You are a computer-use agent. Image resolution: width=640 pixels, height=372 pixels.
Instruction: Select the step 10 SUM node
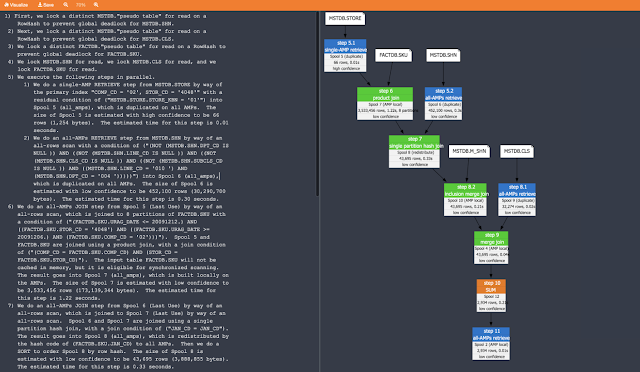(491, 296)
